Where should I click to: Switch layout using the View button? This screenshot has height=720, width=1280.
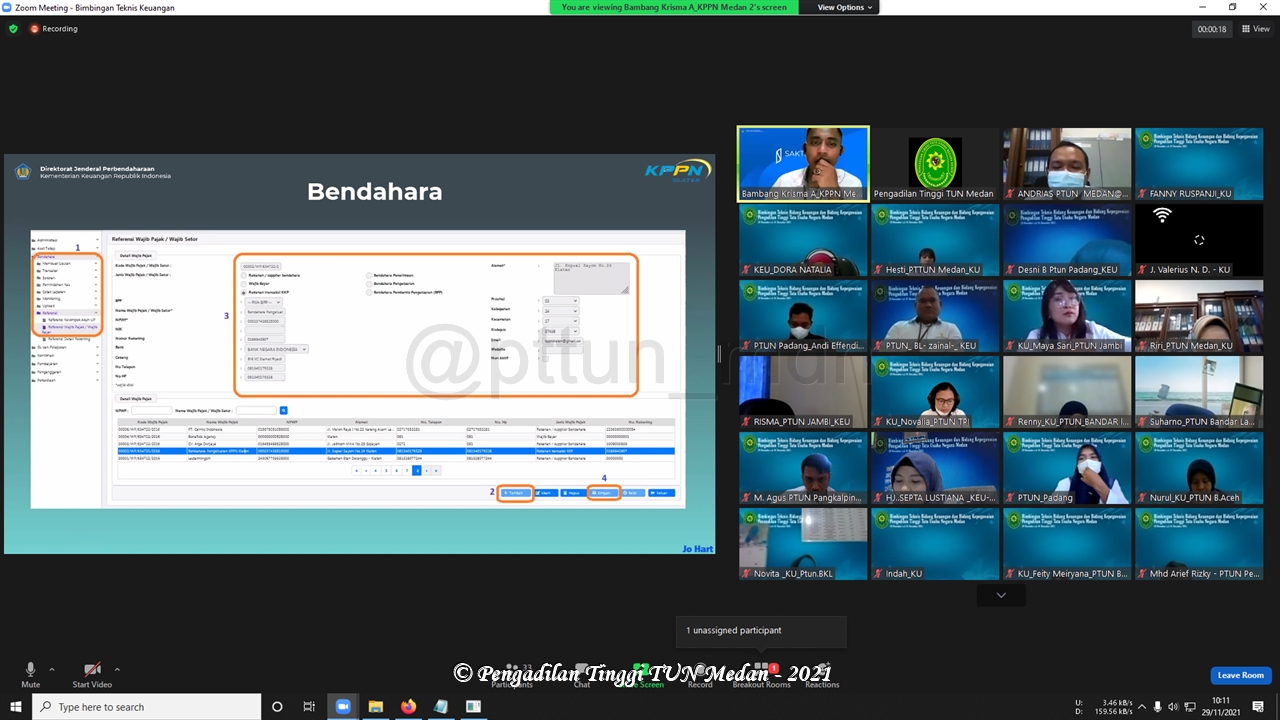(x=1255, y=29)
